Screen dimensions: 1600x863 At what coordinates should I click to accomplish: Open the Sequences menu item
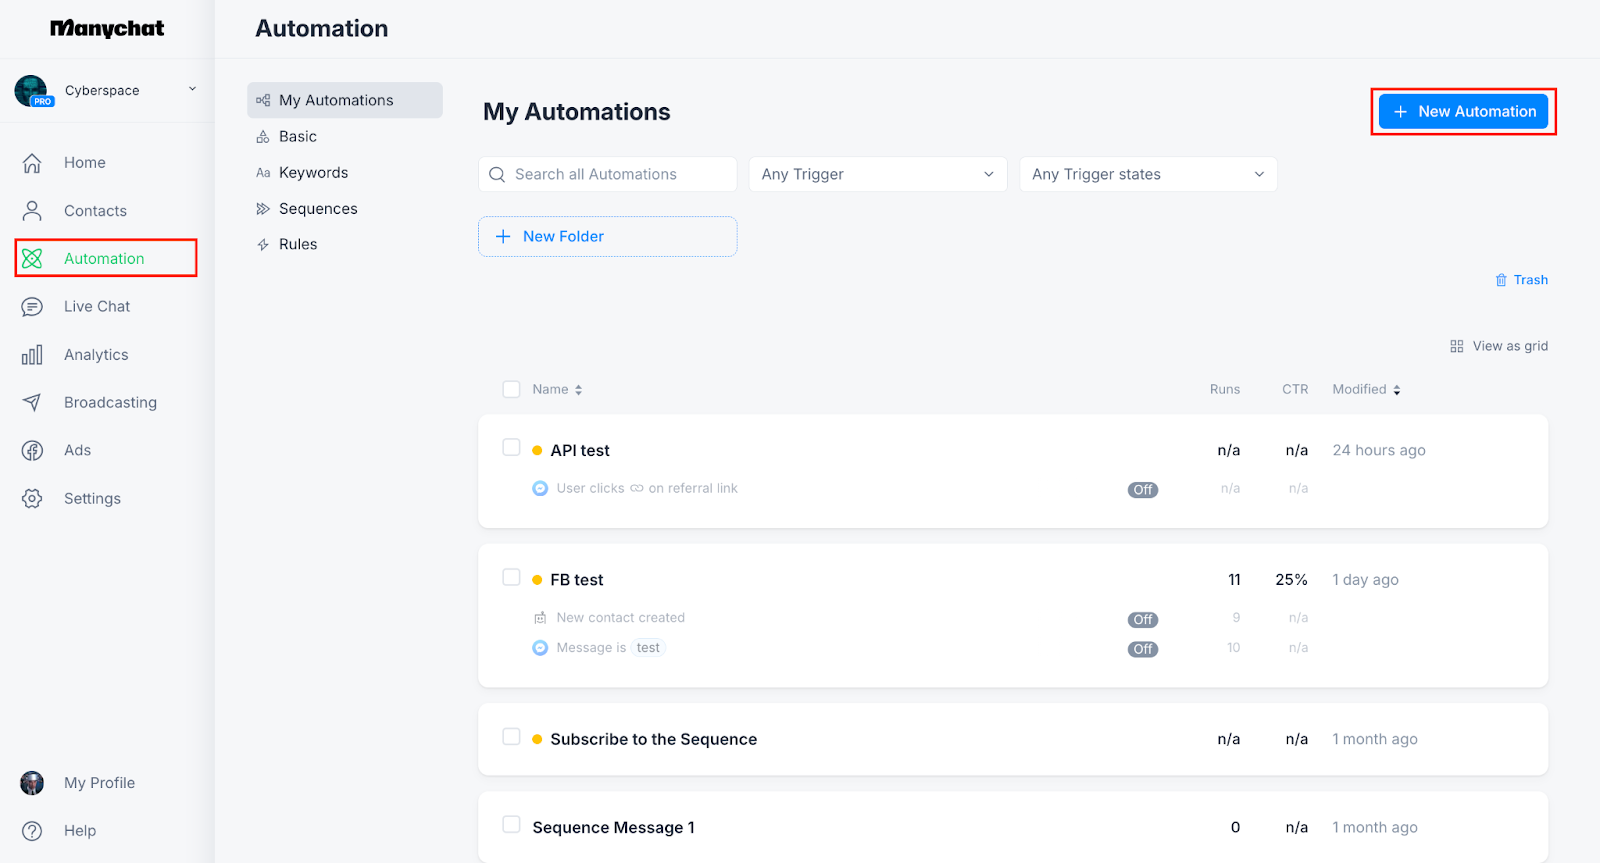(x=317, y=209)
